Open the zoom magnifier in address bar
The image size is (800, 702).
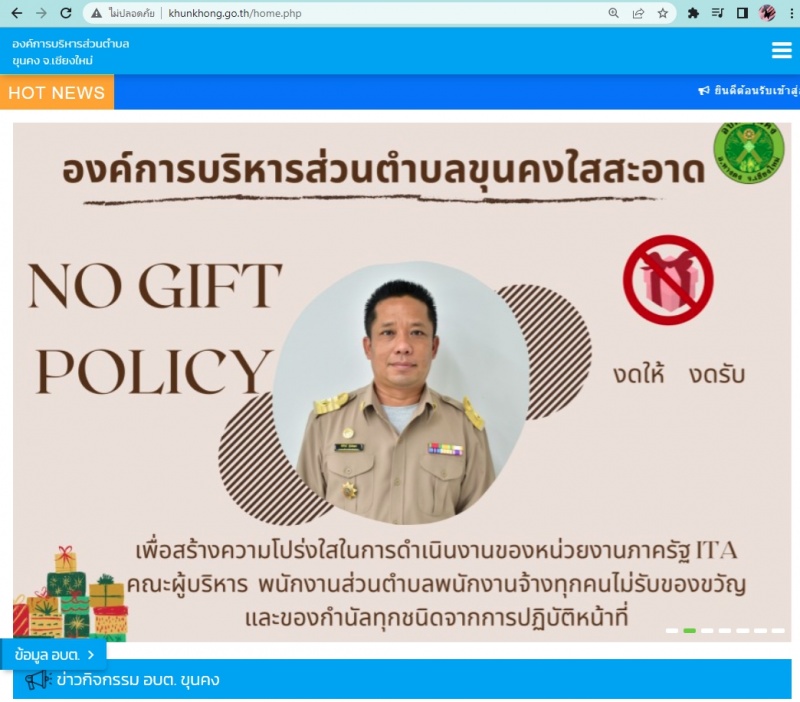pyautogui.click(x=614, y=13)
